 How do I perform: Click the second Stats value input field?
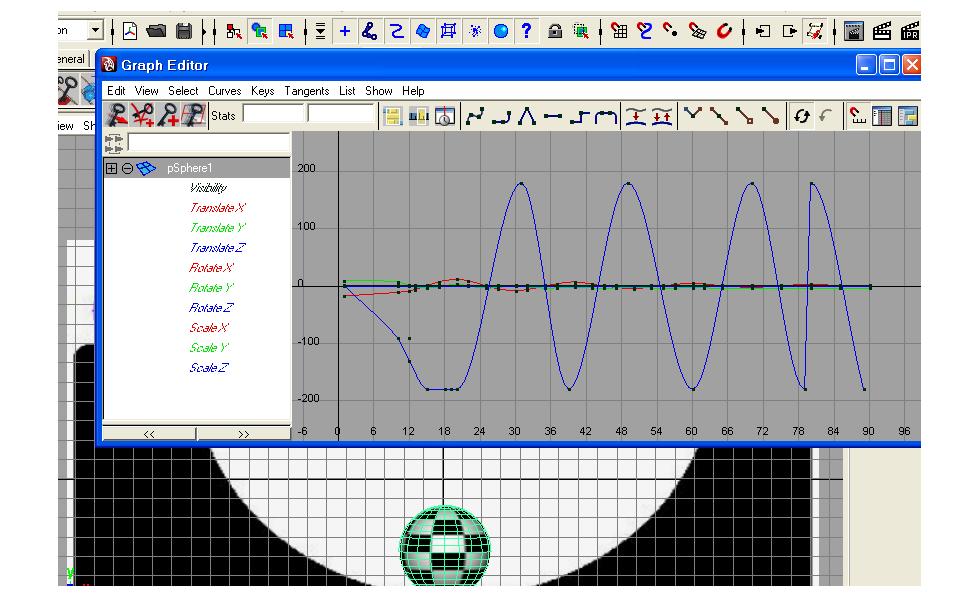point(341,114)
